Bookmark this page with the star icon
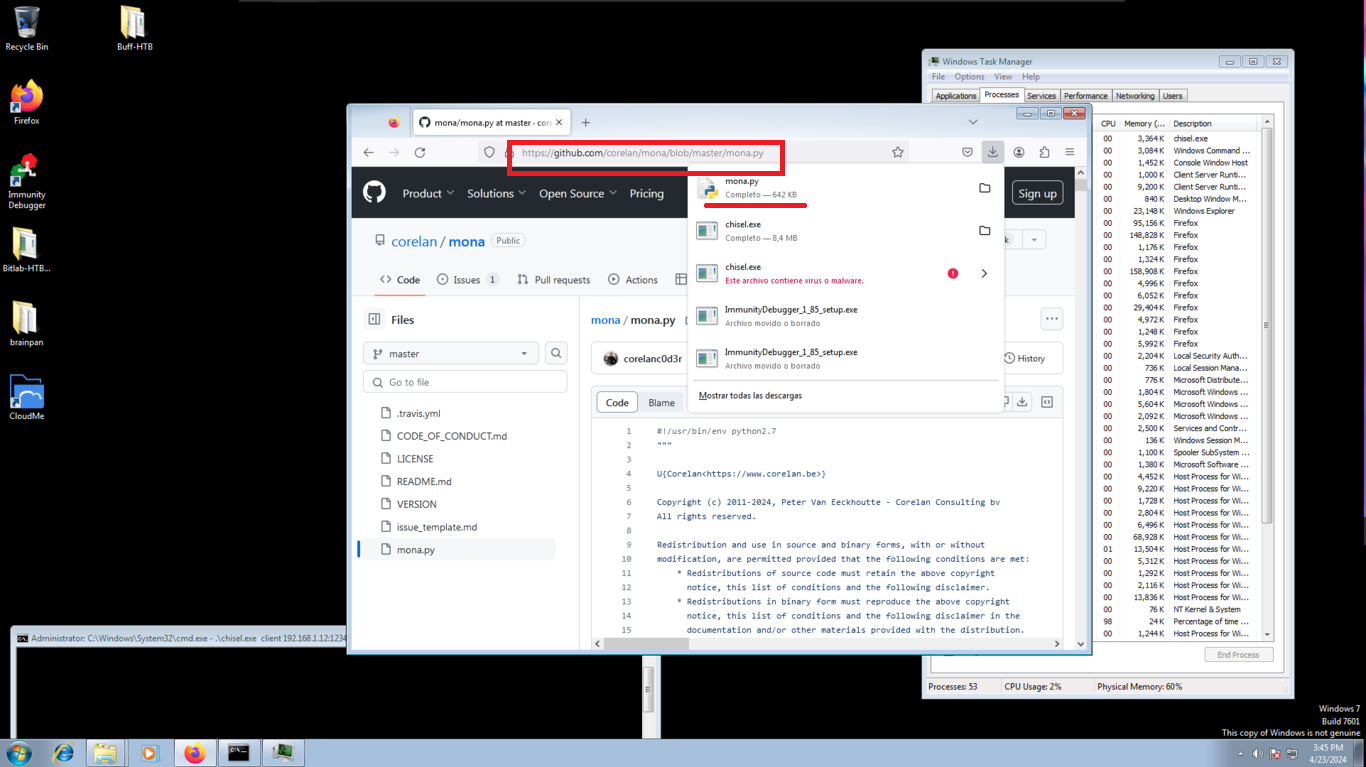This screenshot has width=1366, height=767. 897,152
